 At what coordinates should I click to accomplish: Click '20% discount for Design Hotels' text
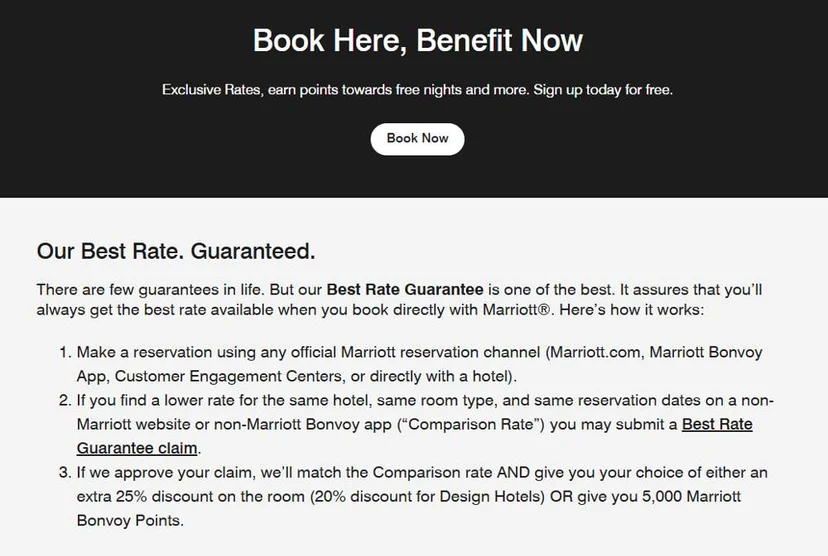[427, 496]
